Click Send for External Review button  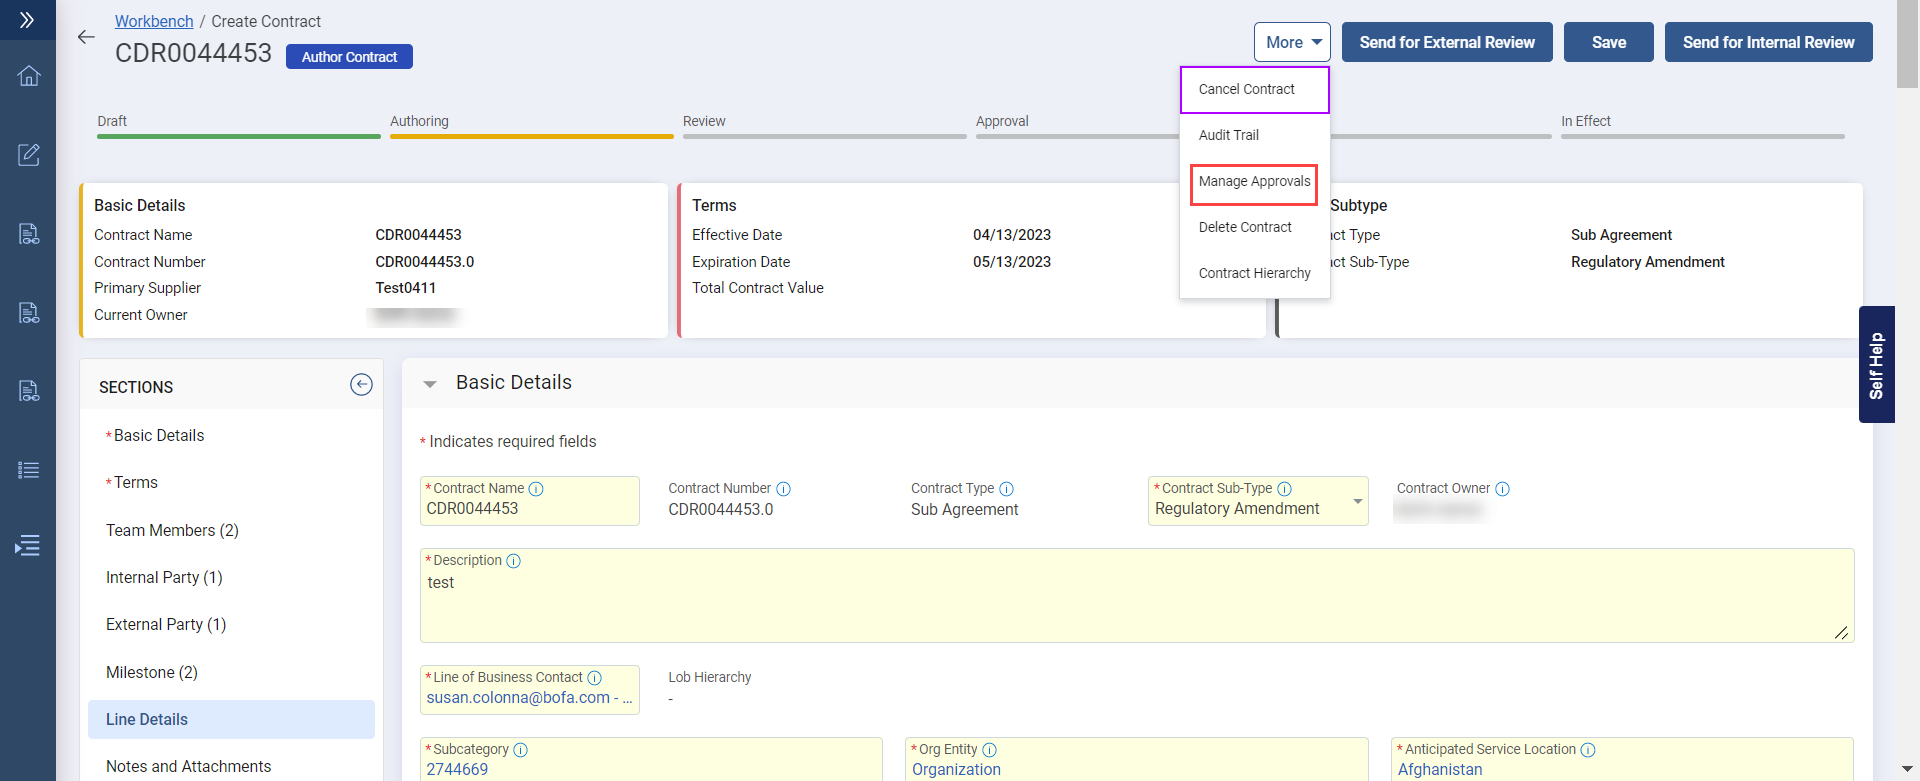click(1446, 42)
